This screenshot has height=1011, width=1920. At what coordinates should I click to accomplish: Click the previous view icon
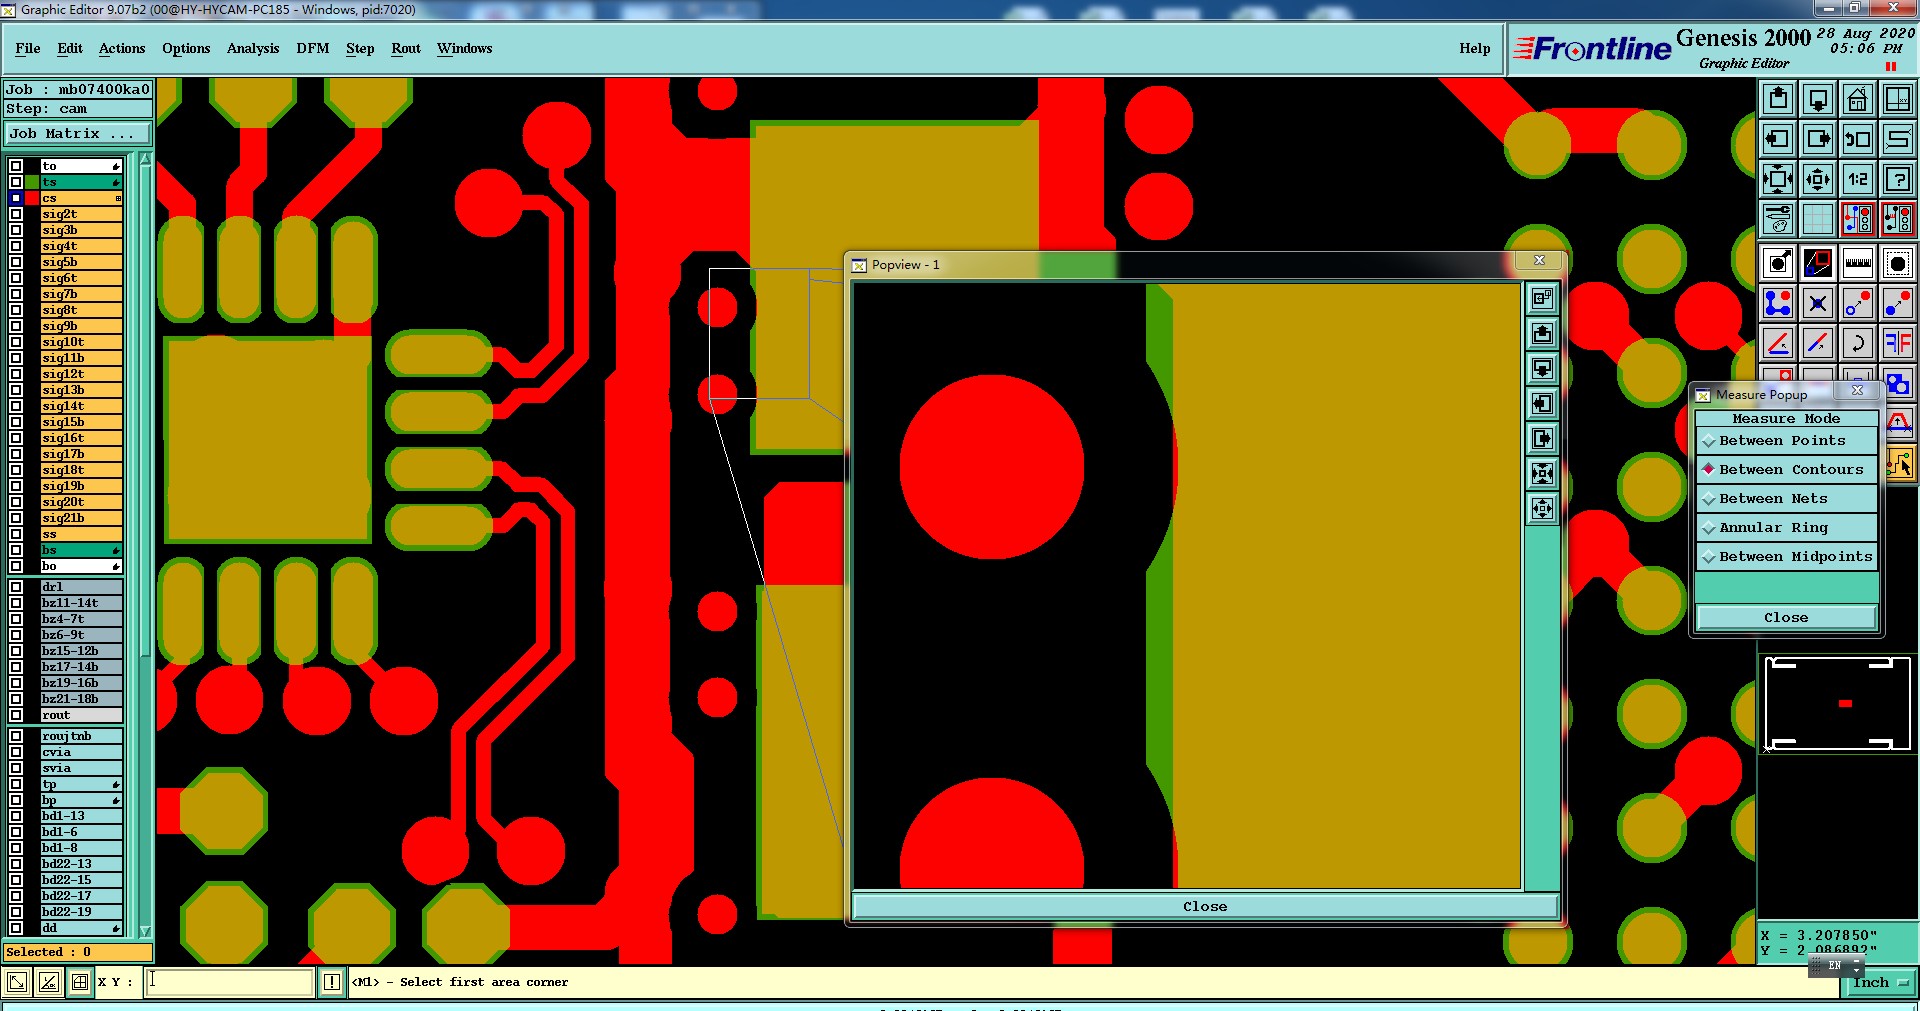[x=1857, y=139]
